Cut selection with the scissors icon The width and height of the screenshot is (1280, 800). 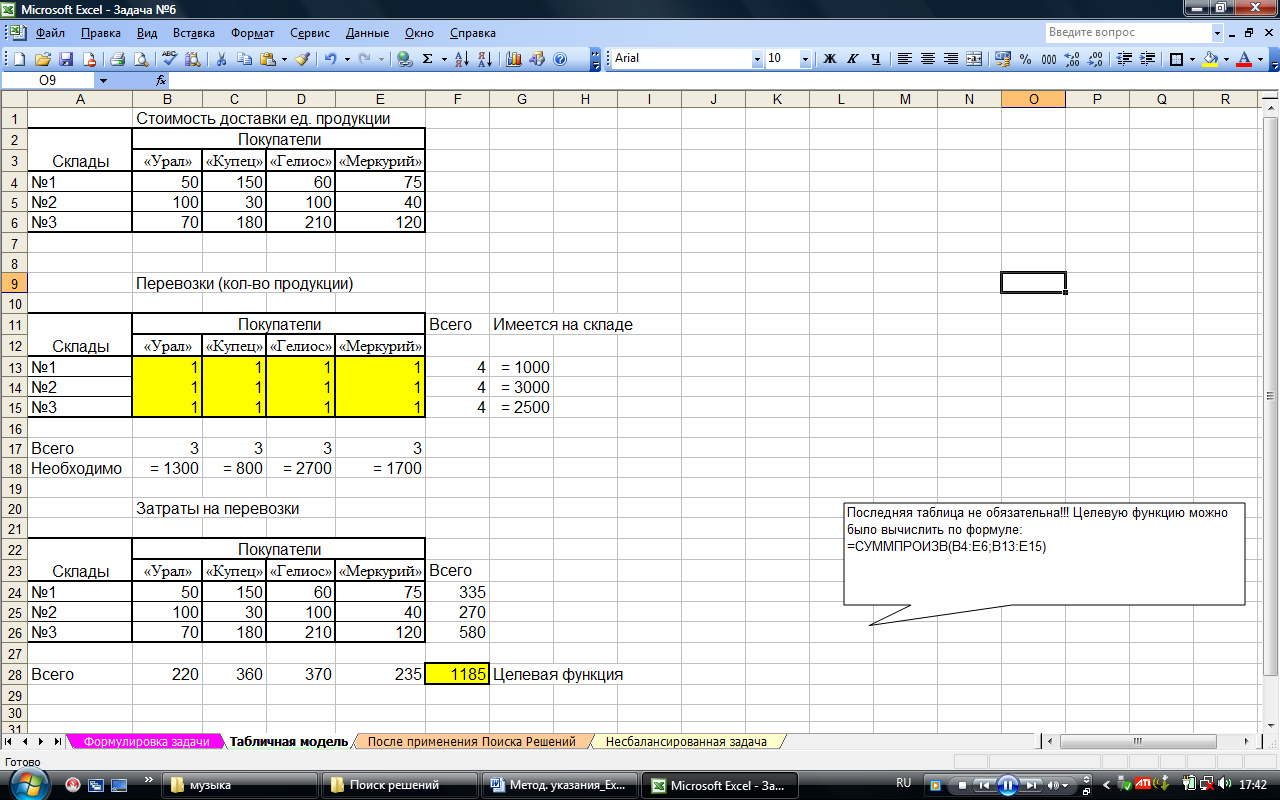click(221, 59)
